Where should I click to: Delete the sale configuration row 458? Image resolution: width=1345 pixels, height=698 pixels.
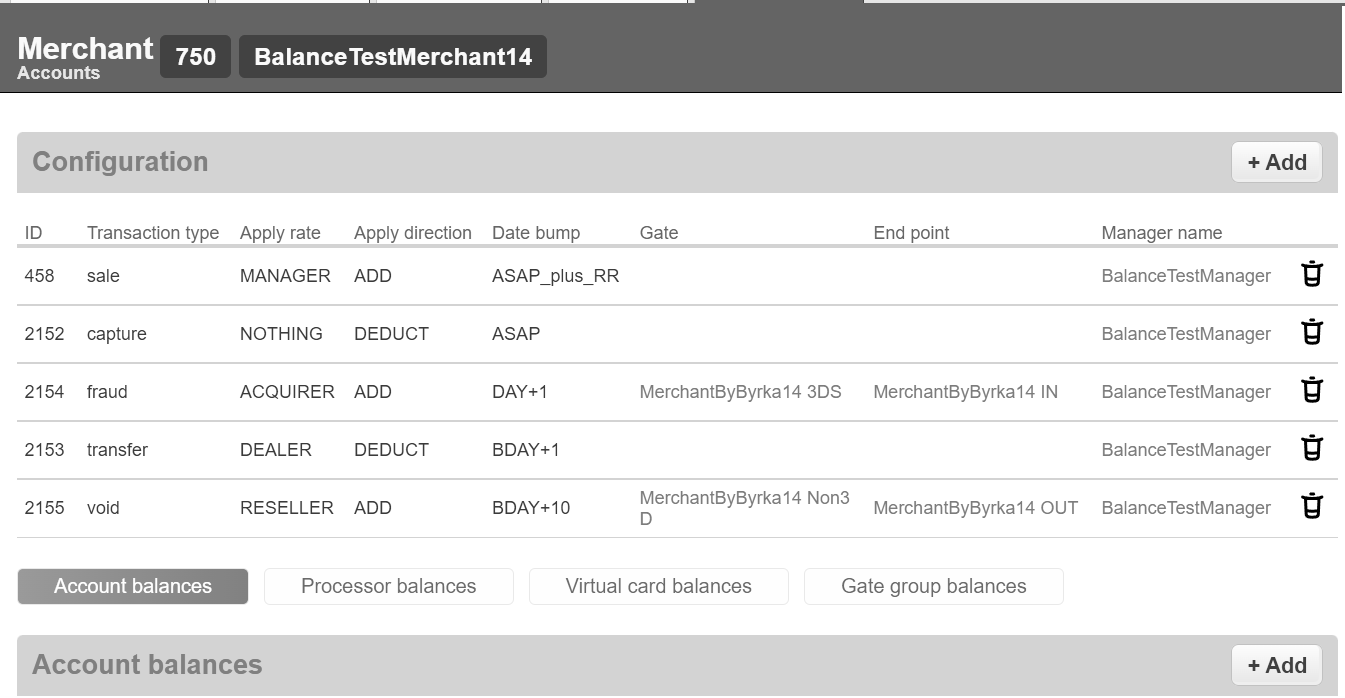point(1312,275)
